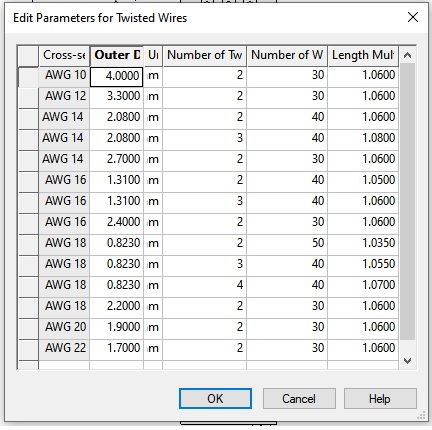Click the scrollbar down arrow
Image resolution: width=432 pixels, height=430 pixels.
pyautogui.click(x=407, y=360)
